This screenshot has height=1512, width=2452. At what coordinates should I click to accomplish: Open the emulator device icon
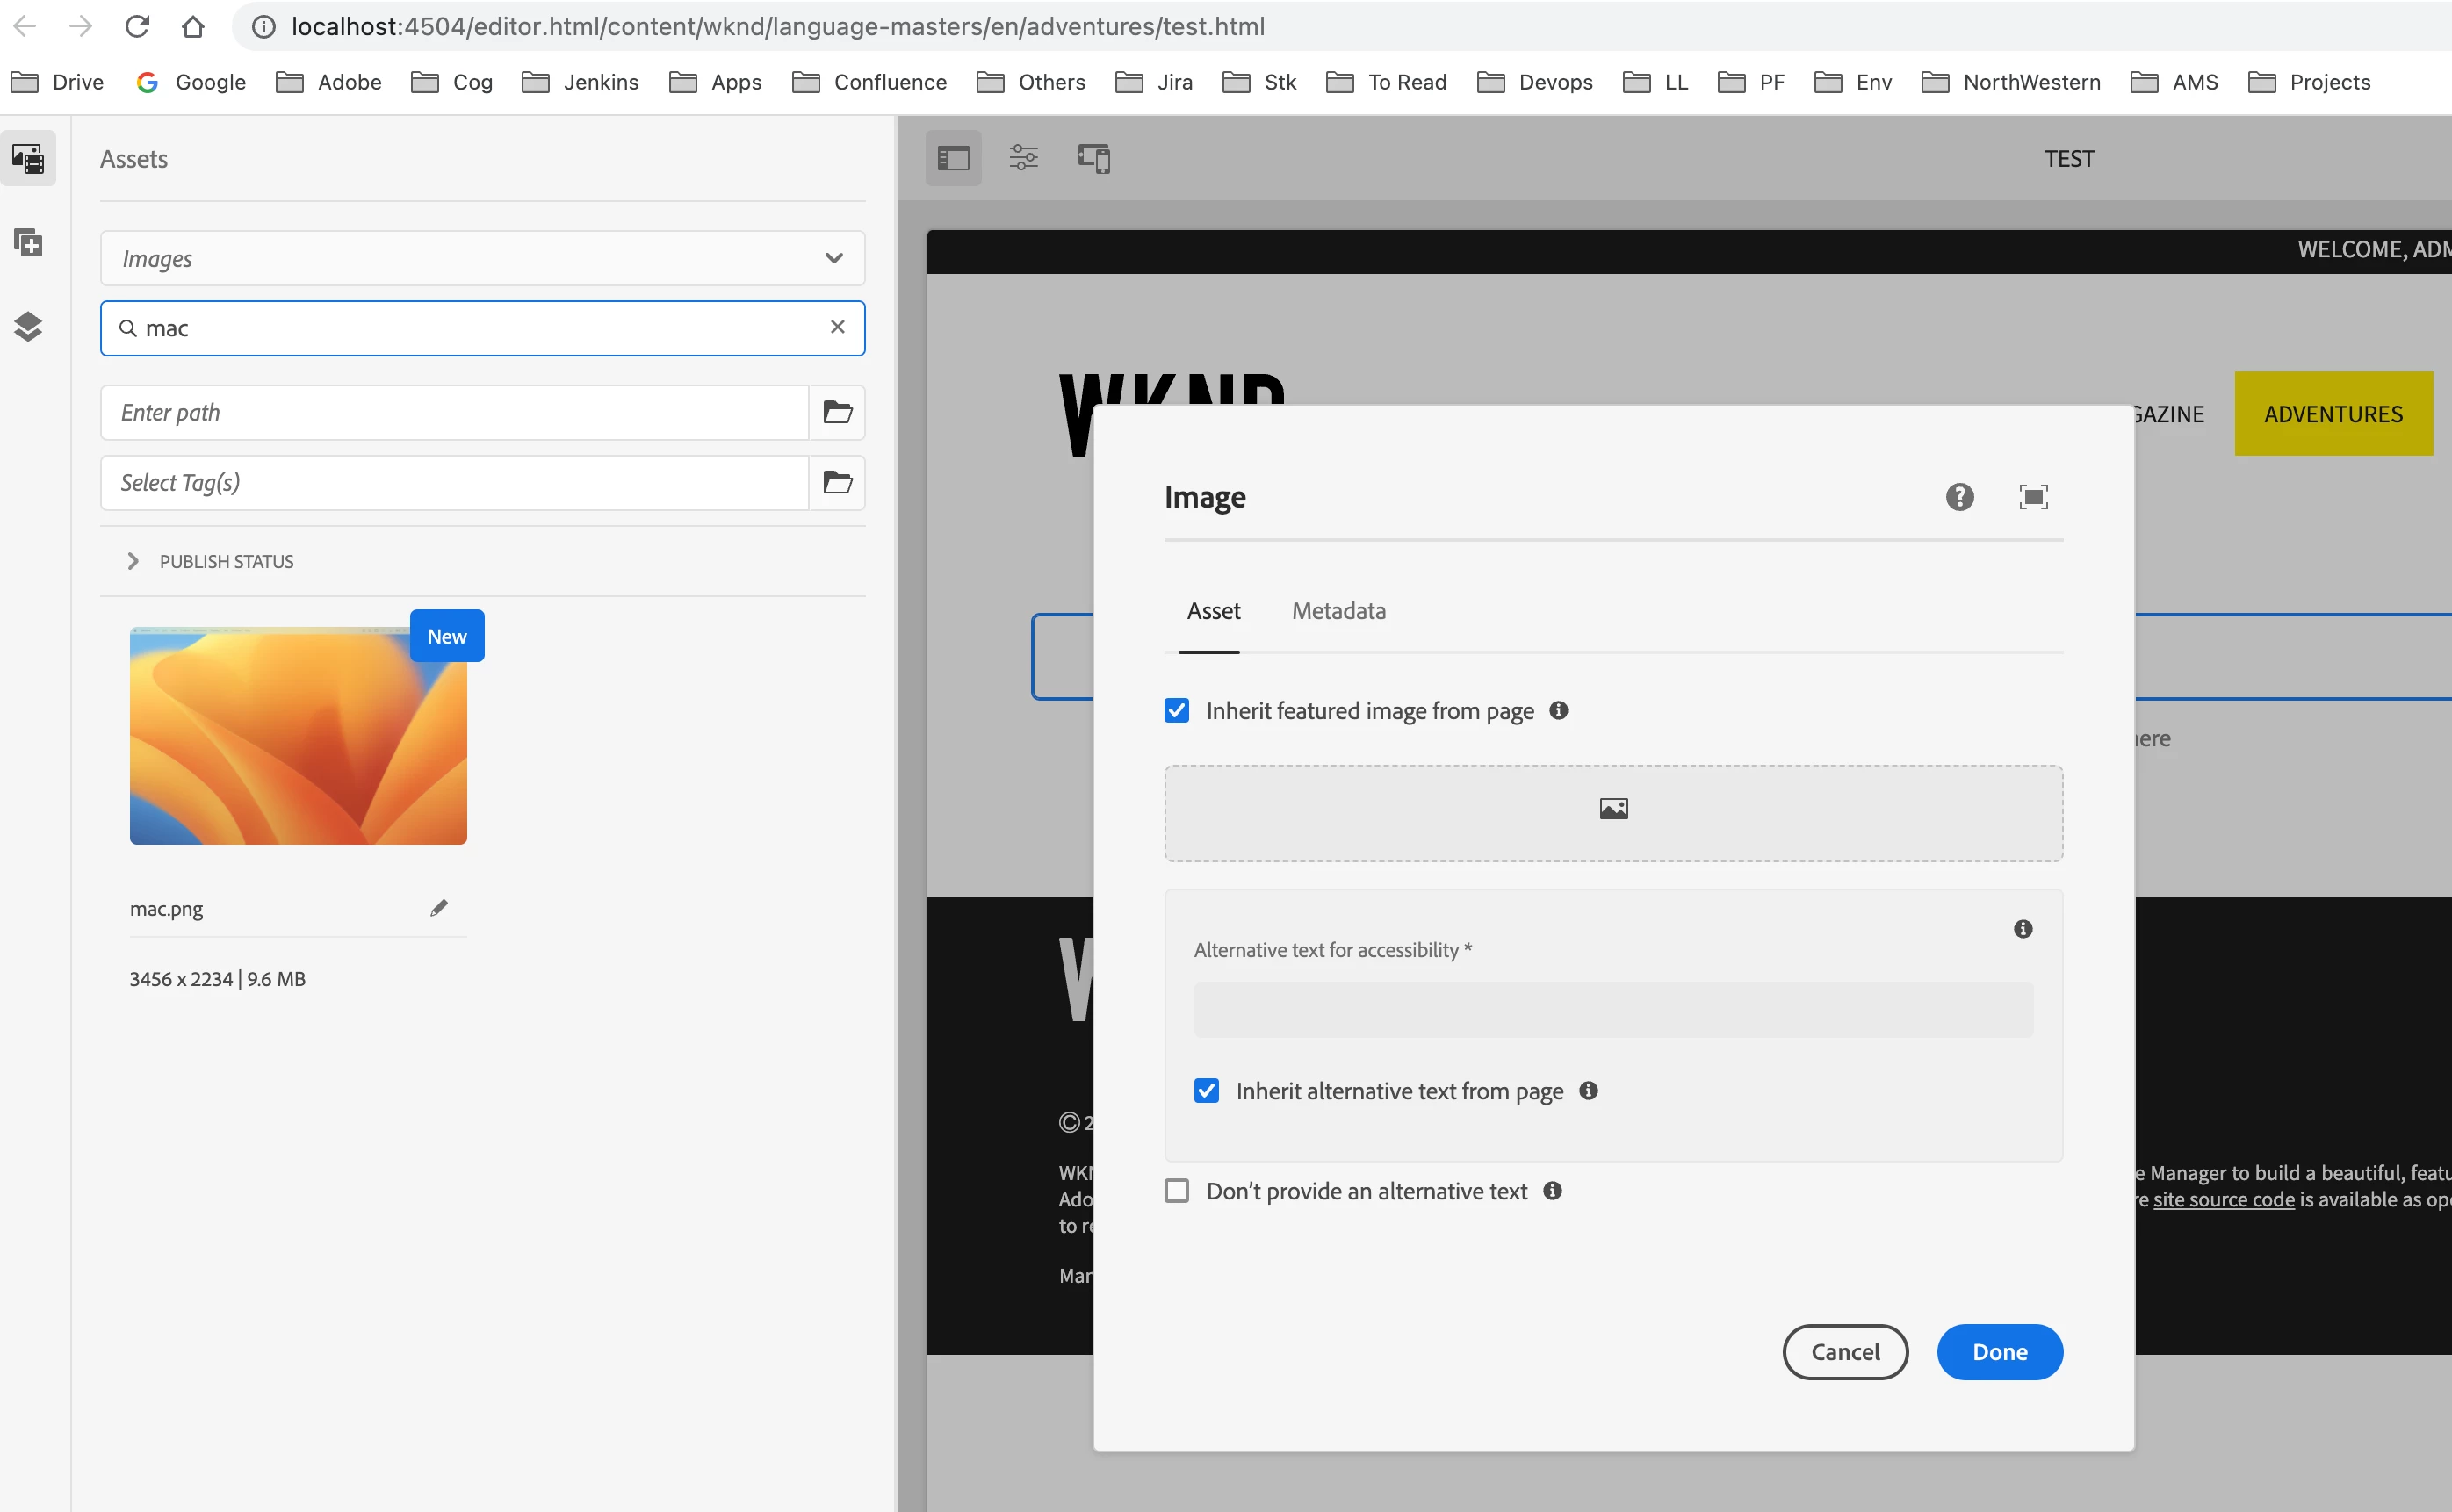tap(1094, 158)
